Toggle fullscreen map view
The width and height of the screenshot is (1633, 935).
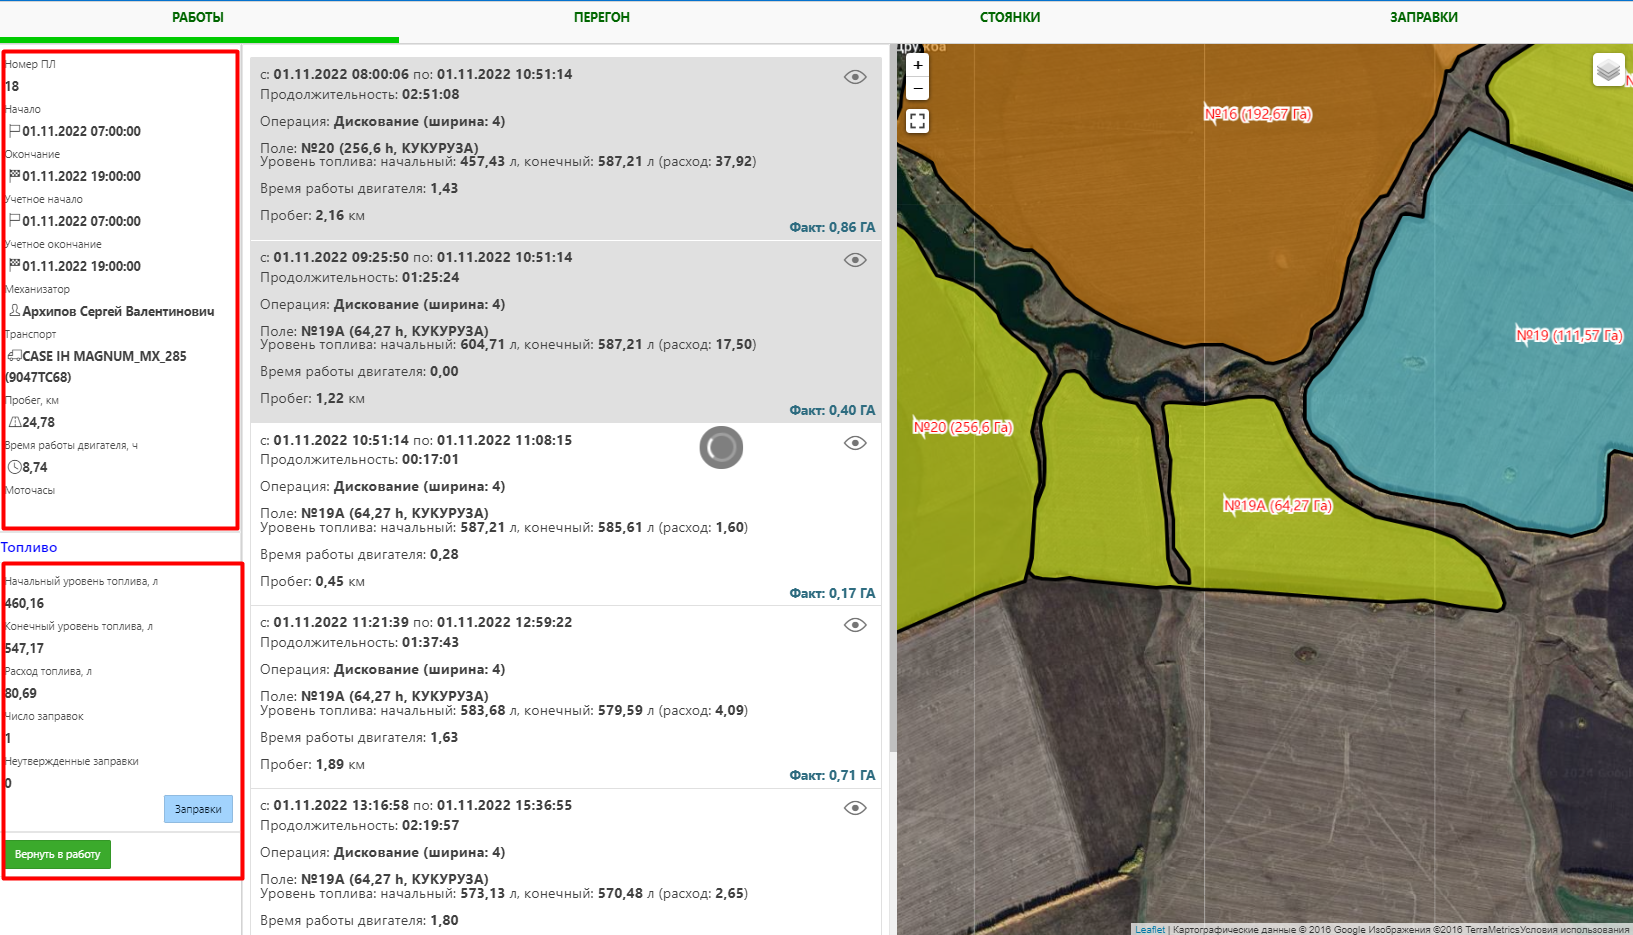(x=917, y=122)
